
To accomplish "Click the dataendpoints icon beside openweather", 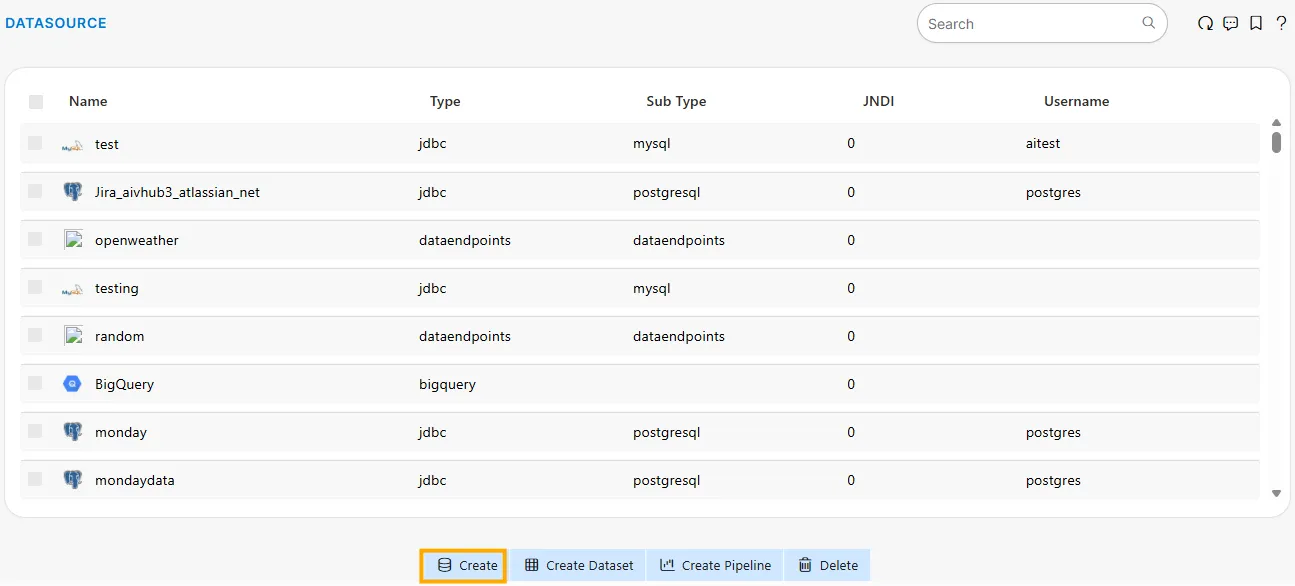I will [73, 239].
